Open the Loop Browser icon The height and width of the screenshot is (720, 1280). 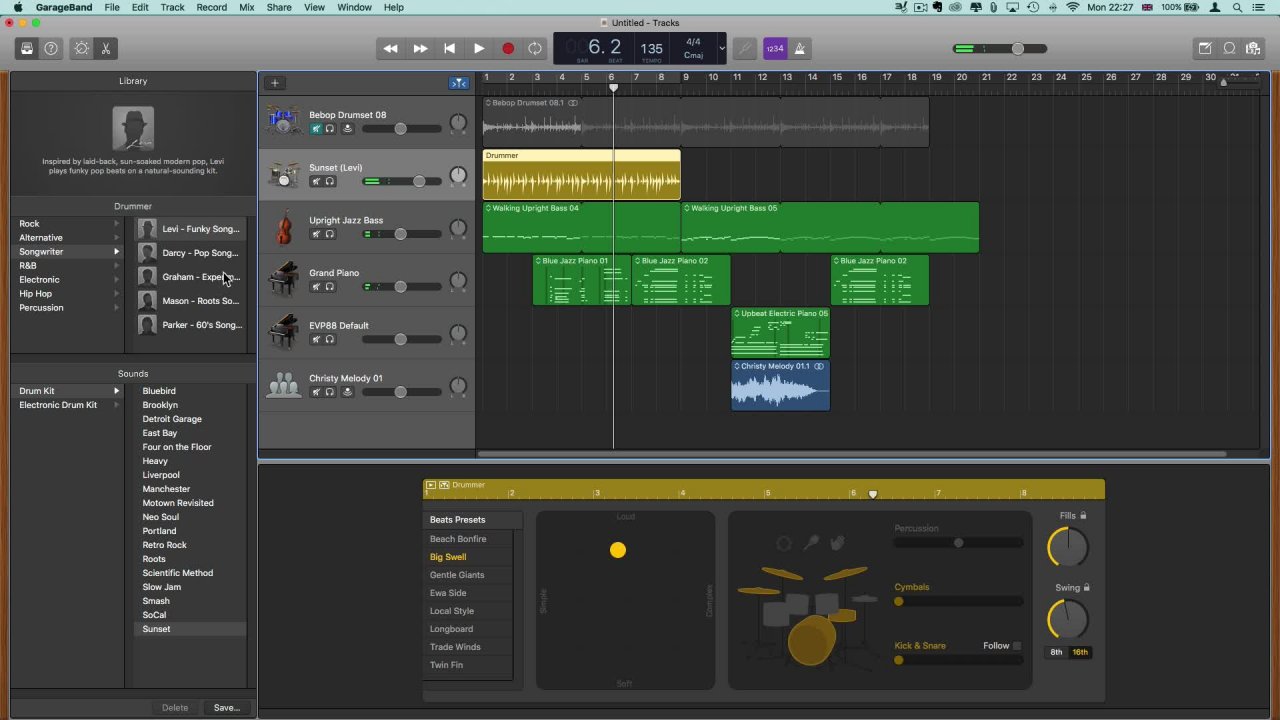click(x=1229, y=48)
